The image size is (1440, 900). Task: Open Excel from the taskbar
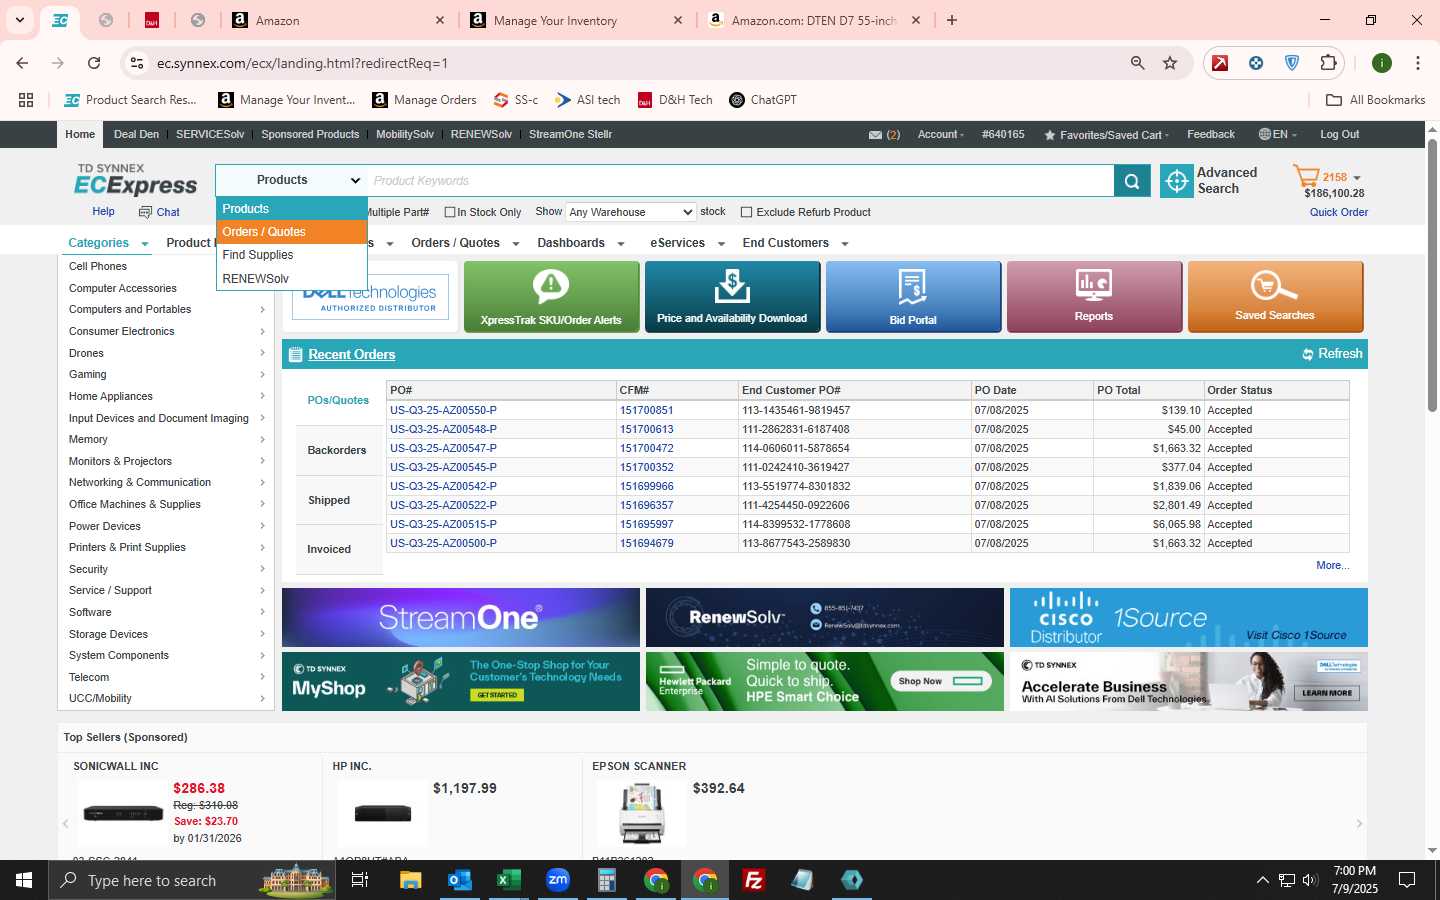(509, 880)
